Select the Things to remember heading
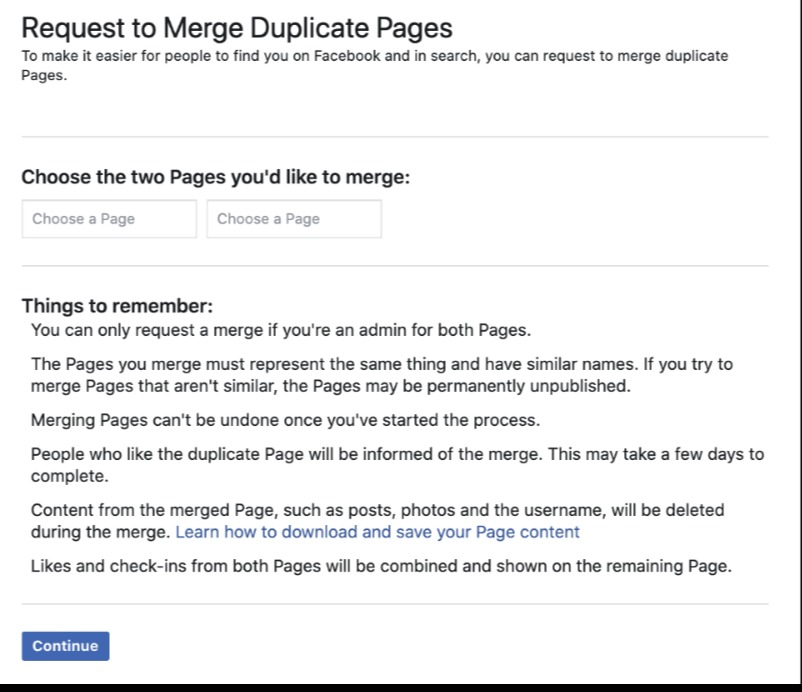Screen dimensions: 802x692 click(x=117, y=306)
